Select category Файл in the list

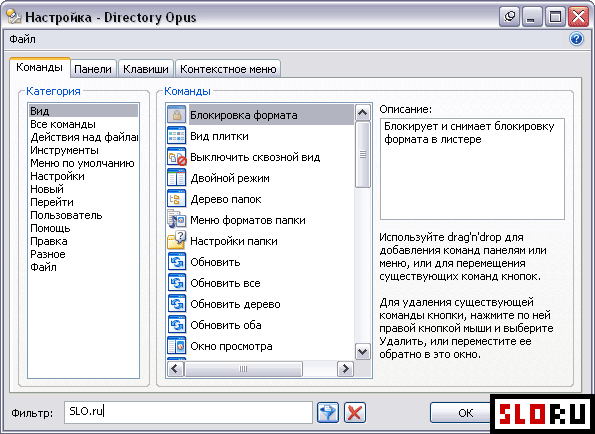tap(83, 267)
